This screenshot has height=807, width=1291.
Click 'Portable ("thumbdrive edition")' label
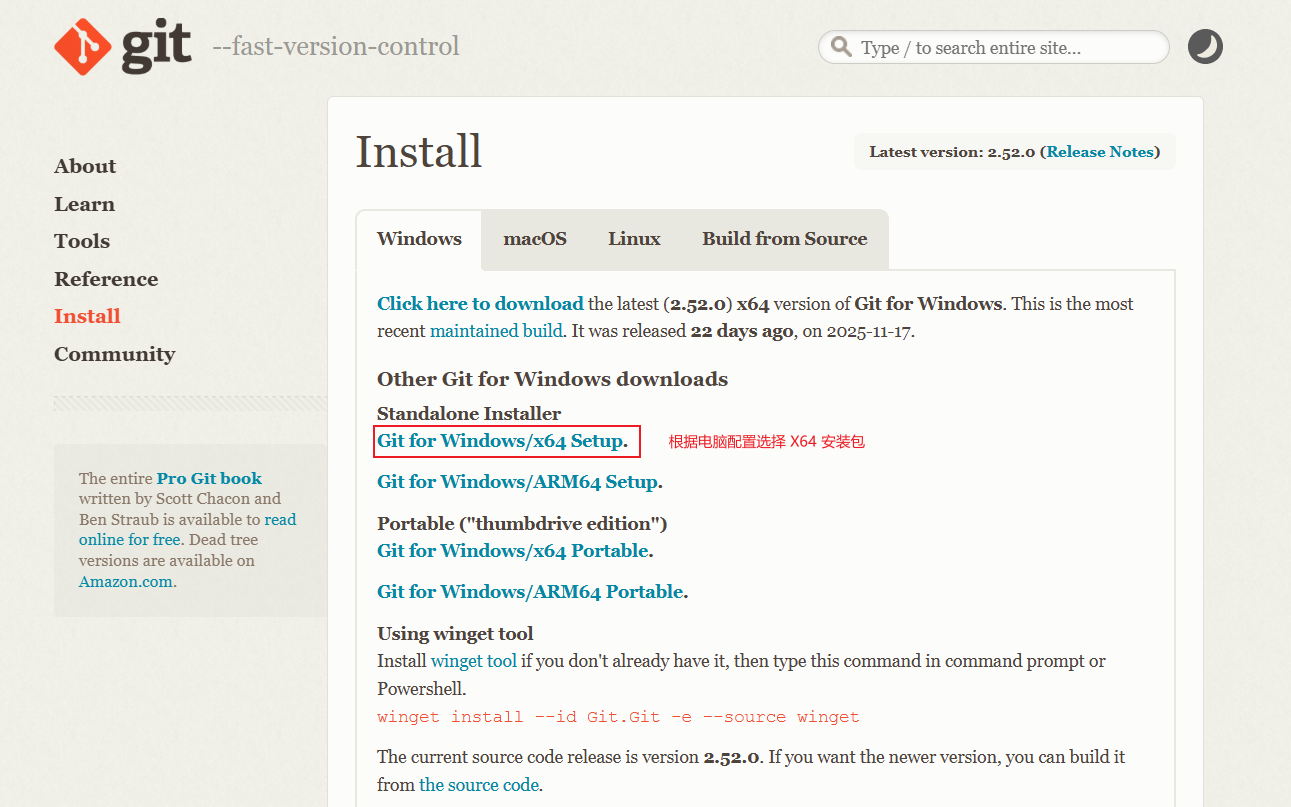point(522,524)
